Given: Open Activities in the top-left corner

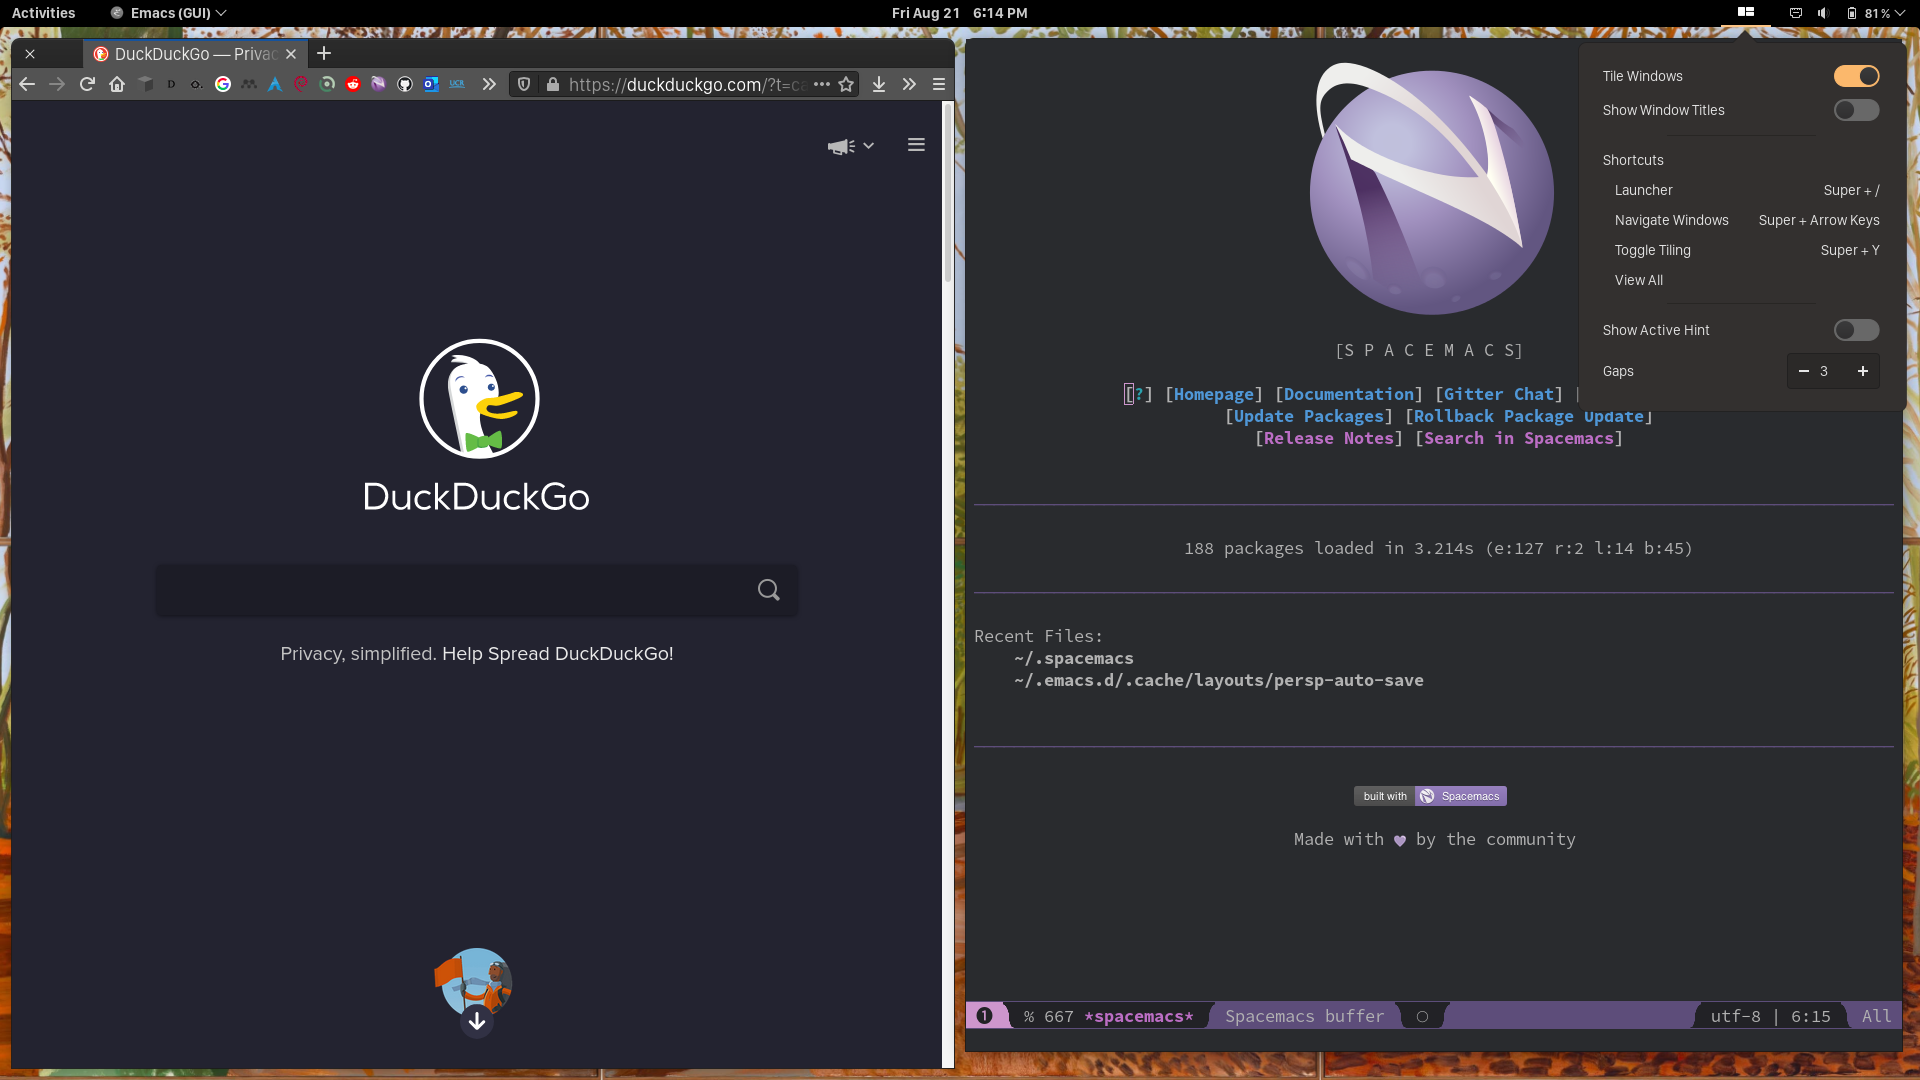Looking at the screenshot, I should 43,13.
